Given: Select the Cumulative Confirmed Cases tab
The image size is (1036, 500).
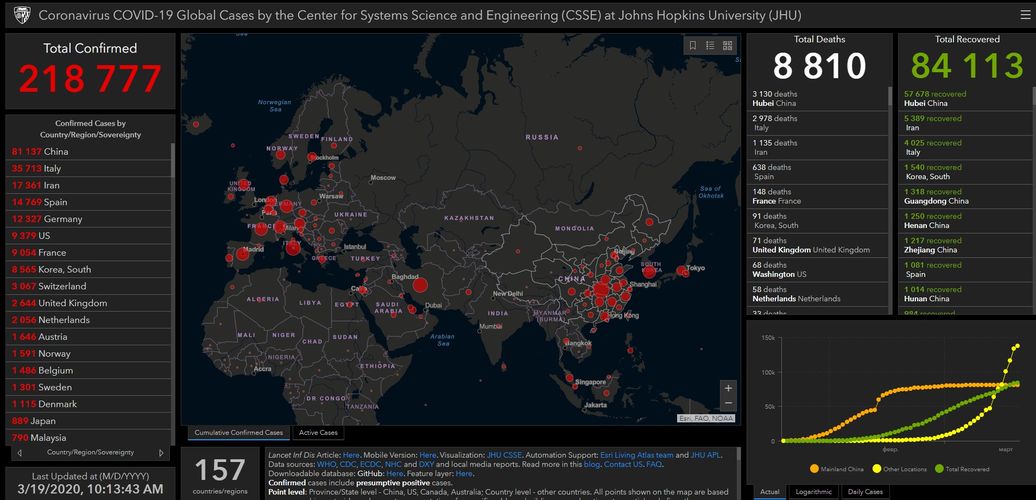Looking at the screenshot, I should click(x=238, y=433).
